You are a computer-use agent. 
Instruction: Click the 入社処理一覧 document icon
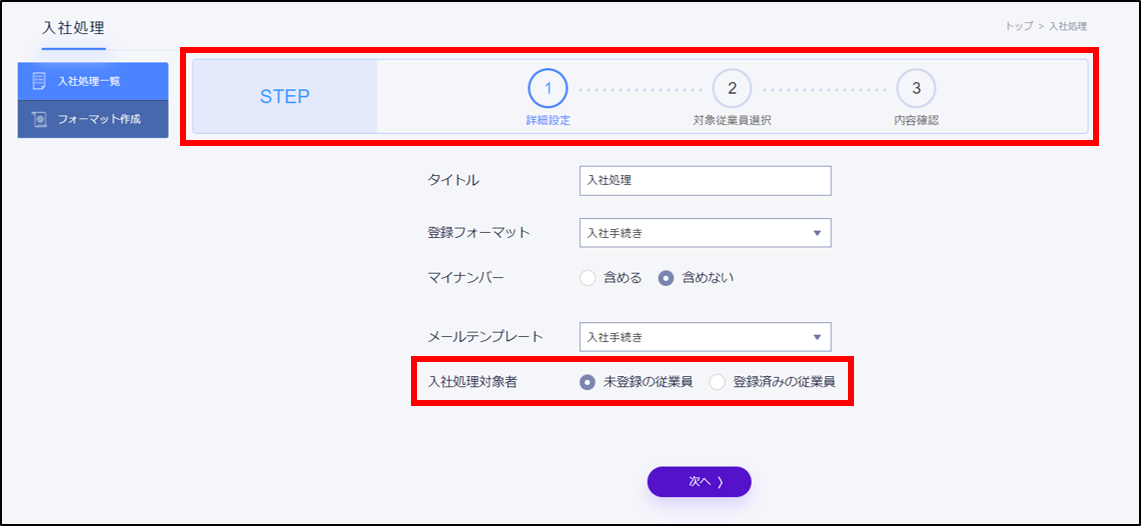coord(39,81)
